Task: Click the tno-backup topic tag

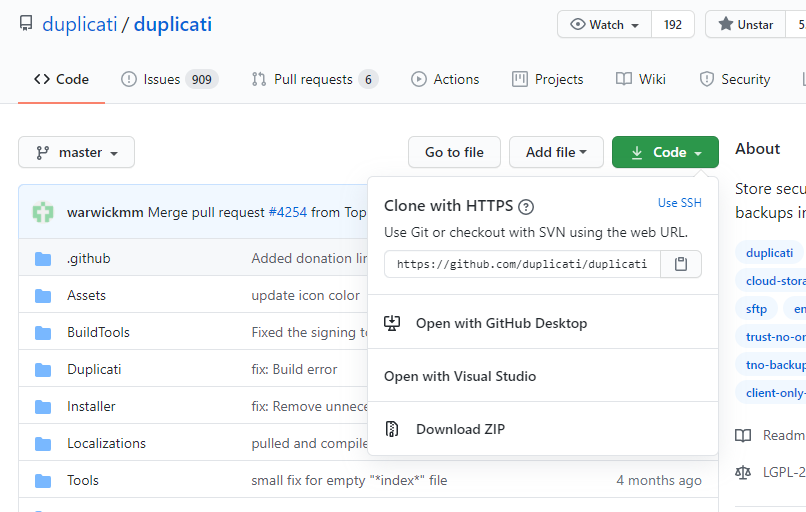Action: (772, 364)
